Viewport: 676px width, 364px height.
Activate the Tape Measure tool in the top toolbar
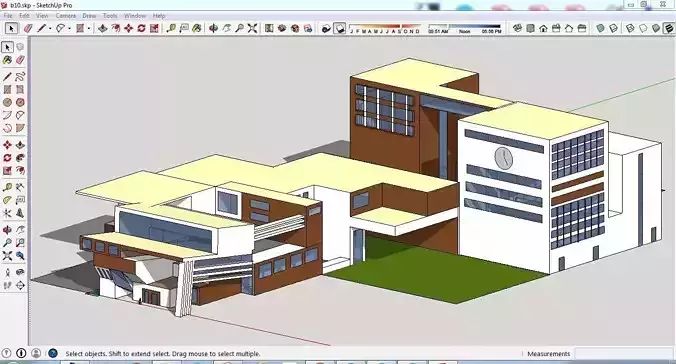pyautogui.click(x=171, y=28)
